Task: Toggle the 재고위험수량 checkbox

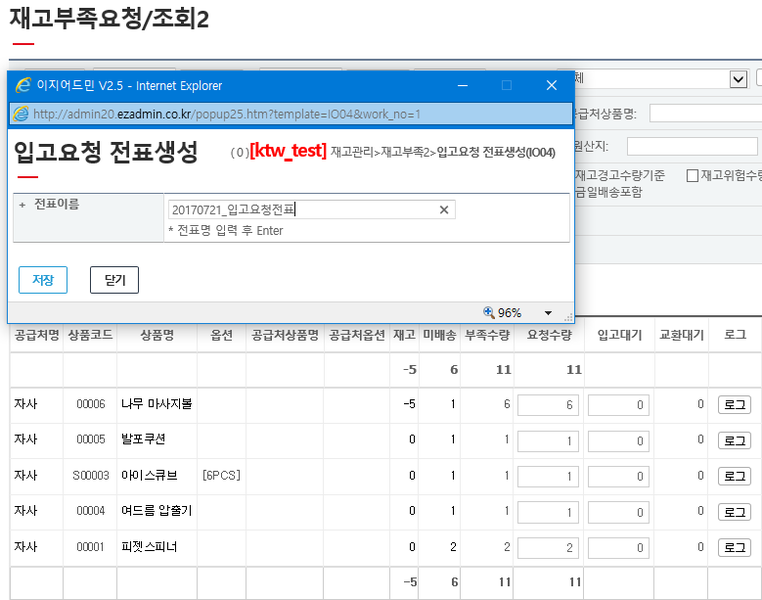Action: [x=692, y=176]
